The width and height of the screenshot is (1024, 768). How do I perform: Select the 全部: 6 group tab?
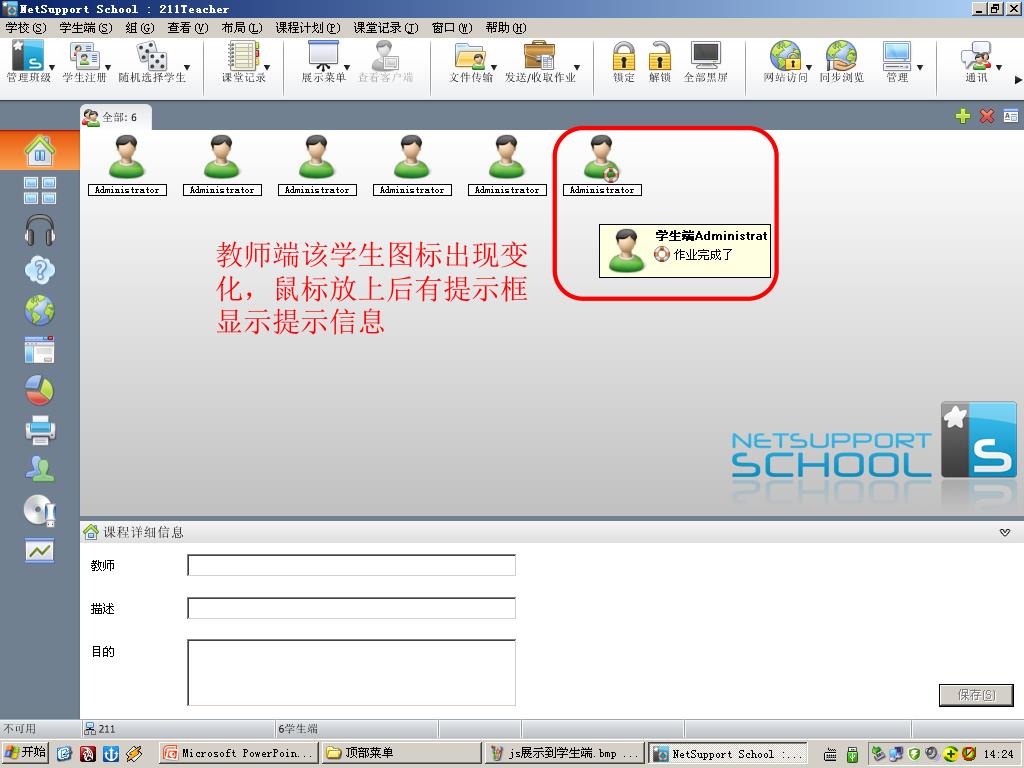(x=116, y=117)
